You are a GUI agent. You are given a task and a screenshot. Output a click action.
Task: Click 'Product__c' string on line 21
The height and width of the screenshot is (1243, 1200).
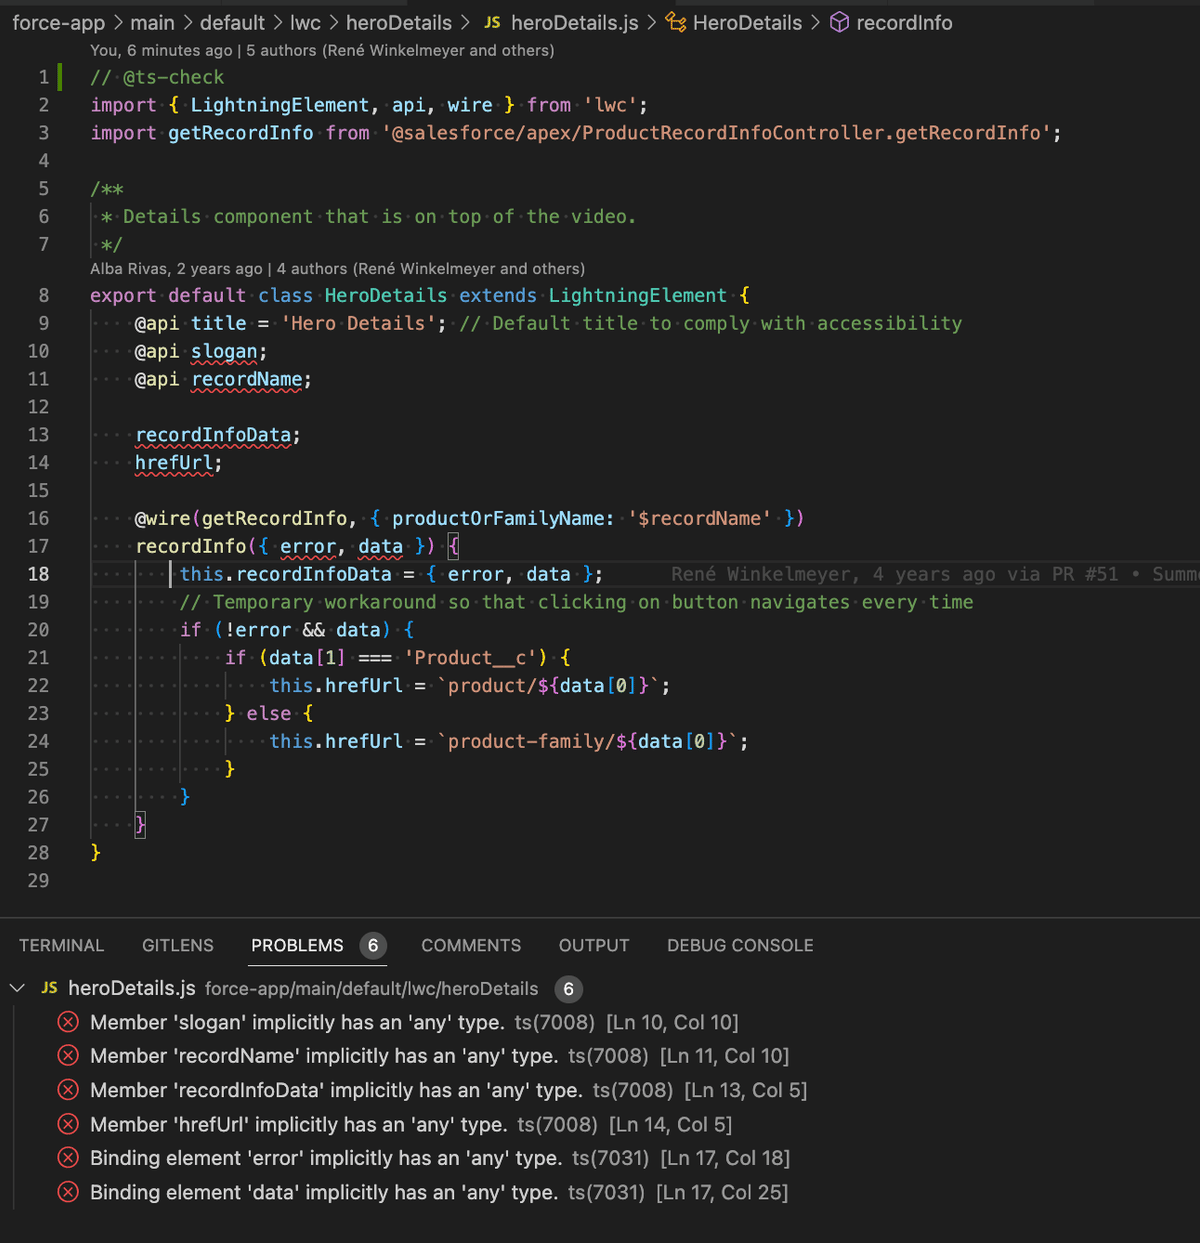click(x=471, y=657)
